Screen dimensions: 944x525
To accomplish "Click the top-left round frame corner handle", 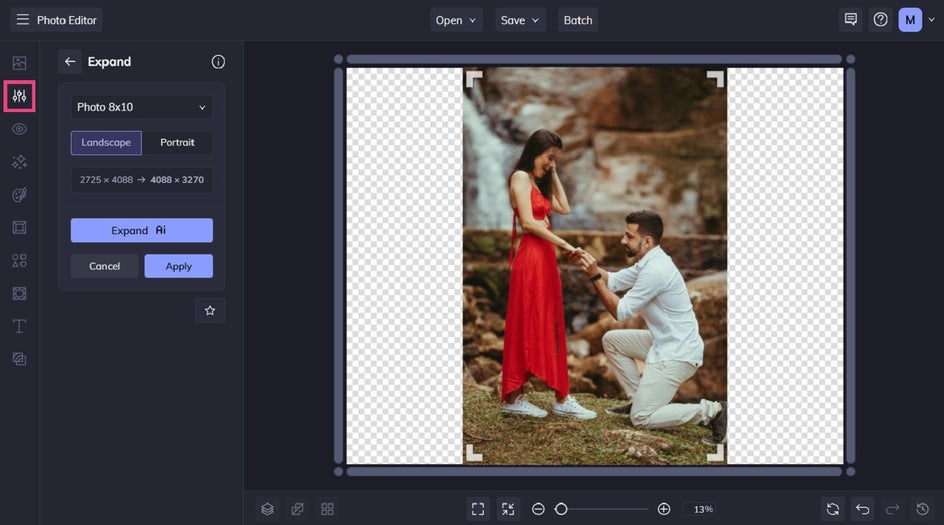I will 338,59.
